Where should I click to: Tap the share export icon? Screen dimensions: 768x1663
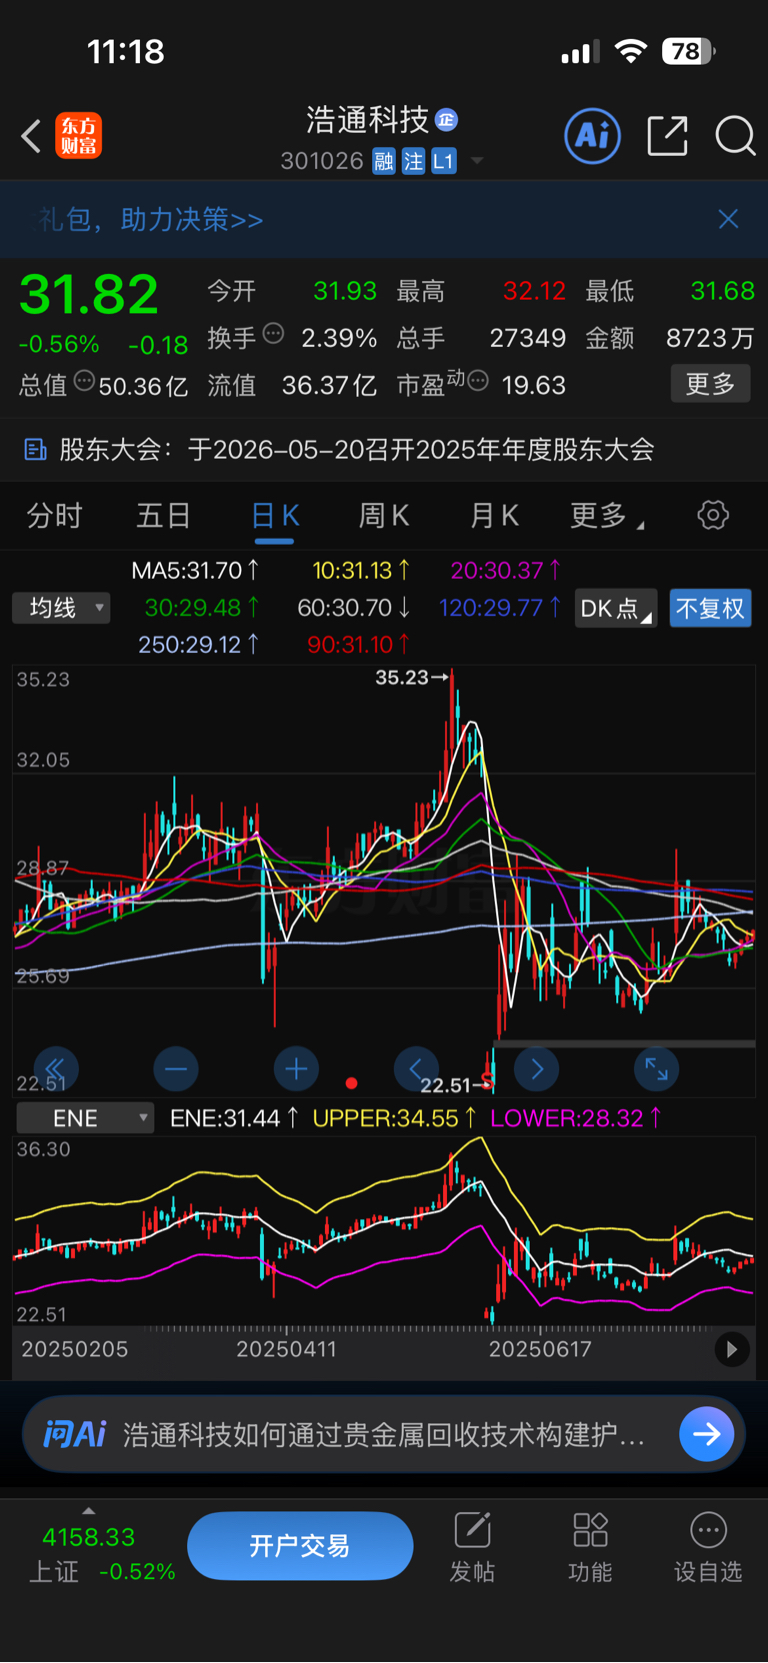[x=667, y=135]
